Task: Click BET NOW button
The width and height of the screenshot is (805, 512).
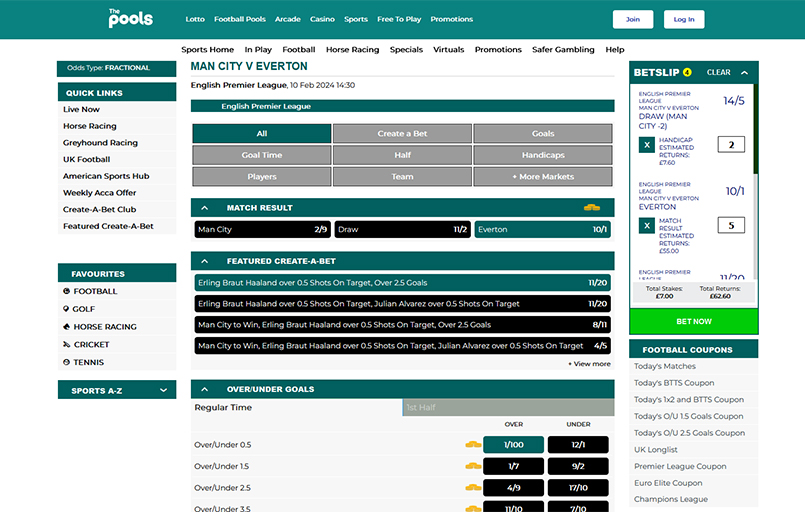Action: point(694,321)
